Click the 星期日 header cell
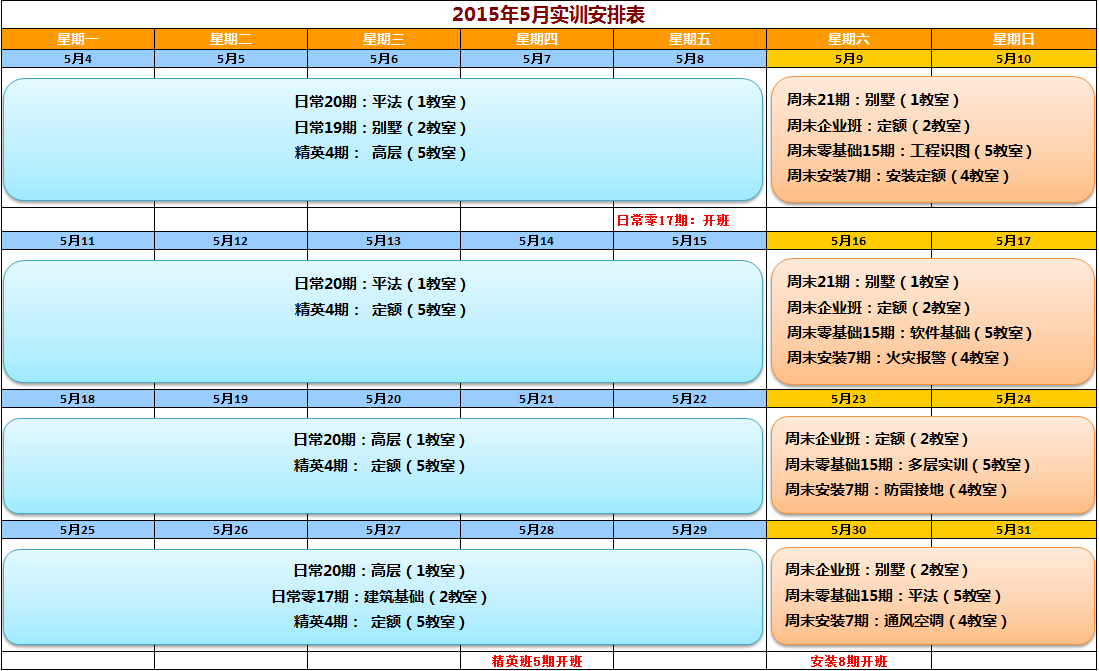 click(1013, 39)
